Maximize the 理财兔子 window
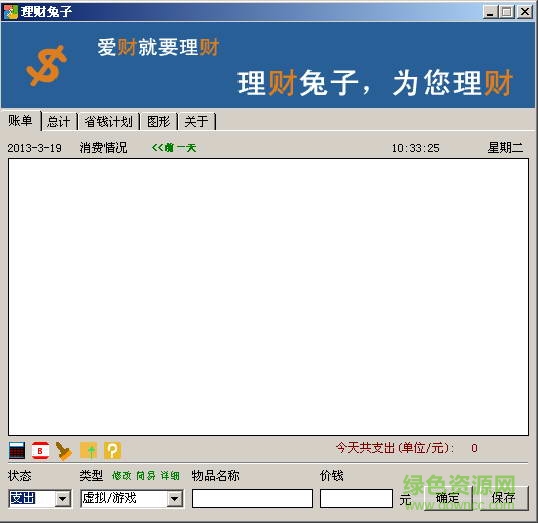538x524 pixels. pos(507,12)
